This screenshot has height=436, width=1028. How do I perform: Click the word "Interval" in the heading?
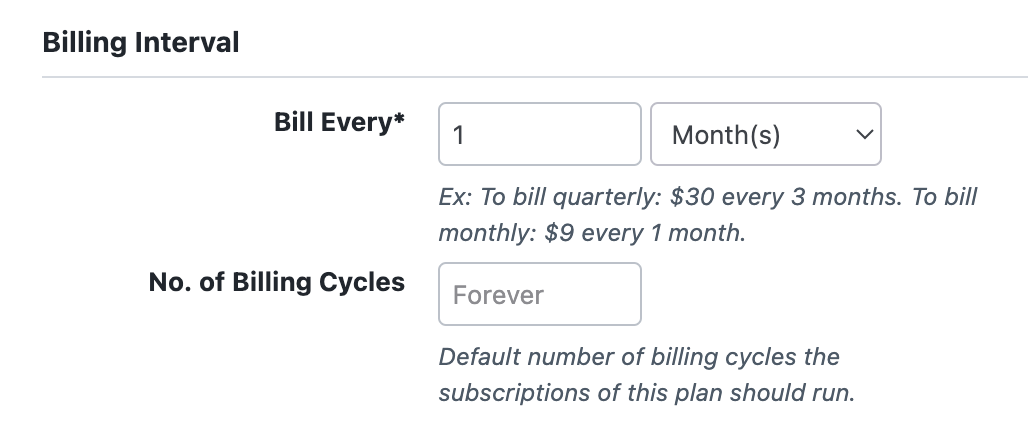click(189, 43)
